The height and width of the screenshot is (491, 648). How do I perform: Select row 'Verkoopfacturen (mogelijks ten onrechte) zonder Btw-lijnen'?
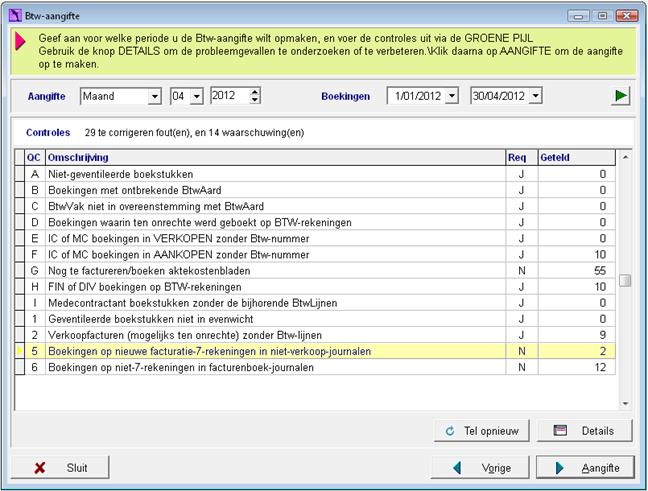point(315,335)
